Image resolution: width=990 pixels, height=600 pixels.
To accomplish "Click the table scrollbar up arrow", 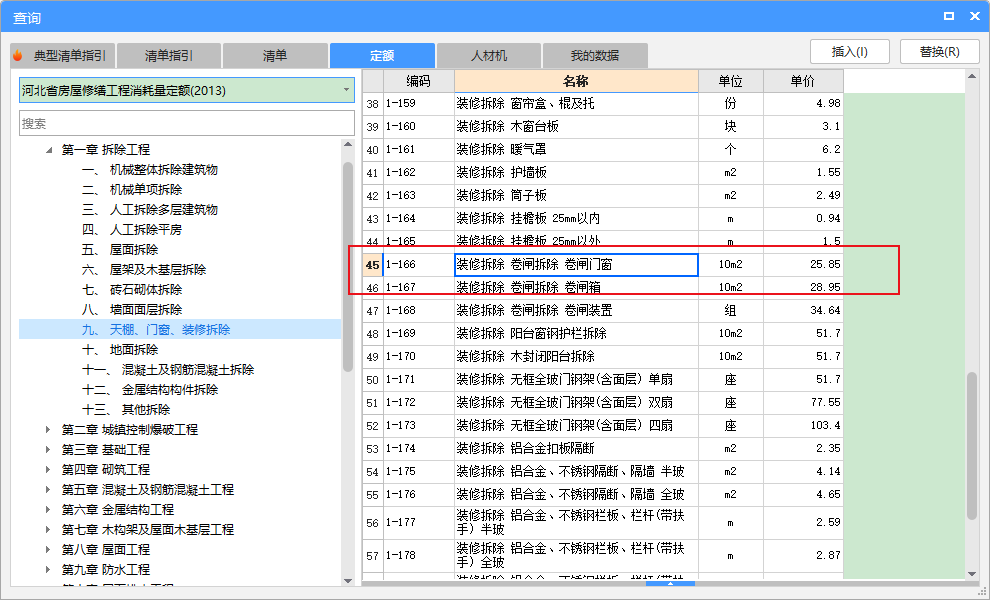I will click(972, 76).
